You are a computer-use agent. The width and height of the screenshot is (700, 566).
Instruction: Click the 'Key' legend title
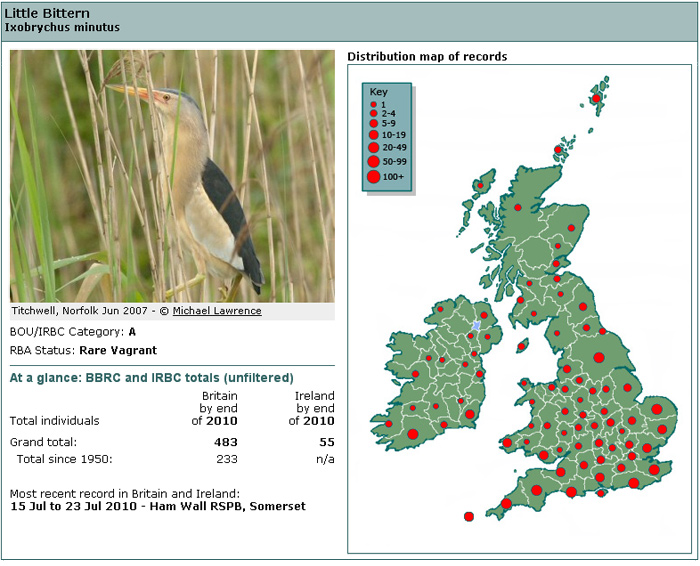coord(378,92)
